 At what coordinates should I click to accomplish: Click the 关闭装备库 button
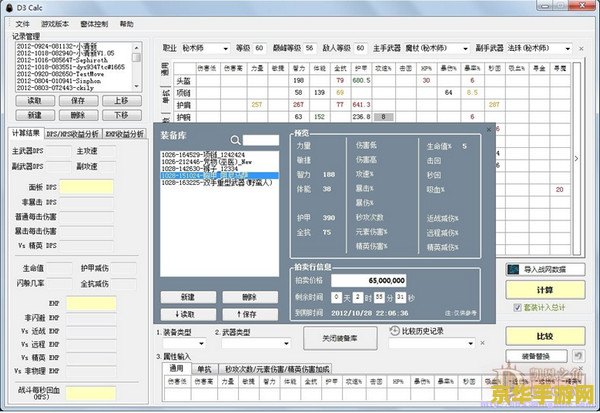coord(340,338)
